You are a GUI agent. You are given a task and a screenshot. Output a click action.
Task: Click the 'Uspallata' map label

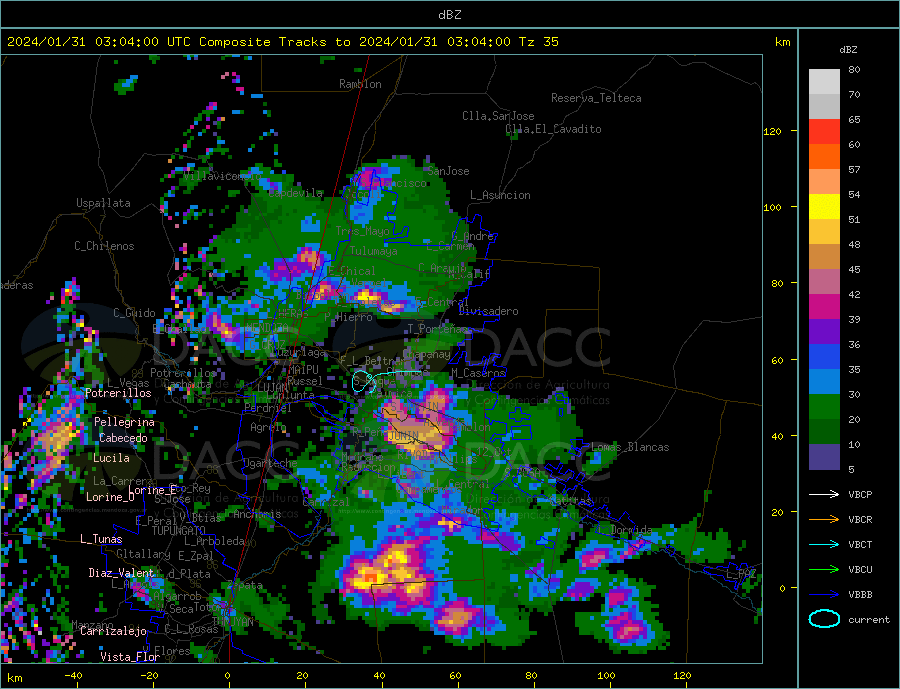tap(103, 203)
